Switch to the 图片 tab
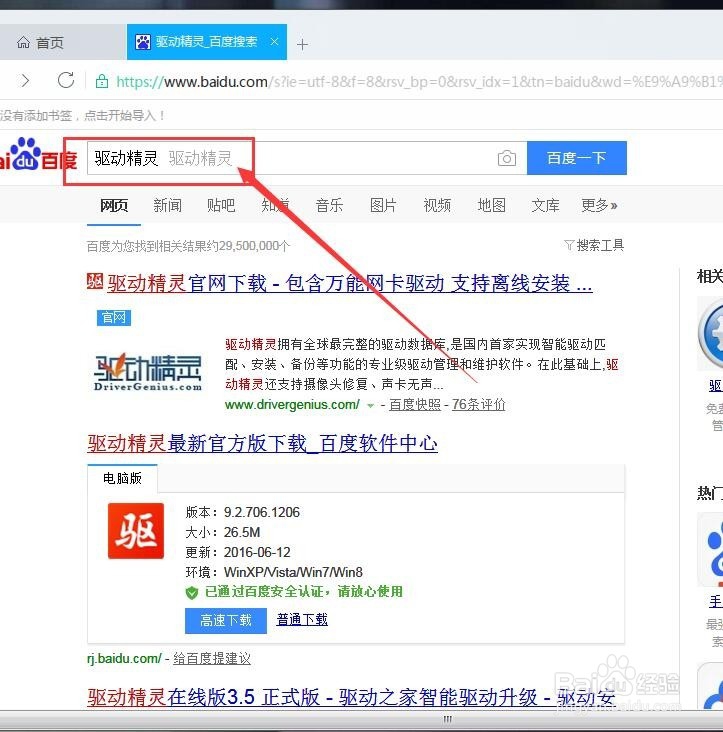 pyautogui.click(x=383, y=205)
